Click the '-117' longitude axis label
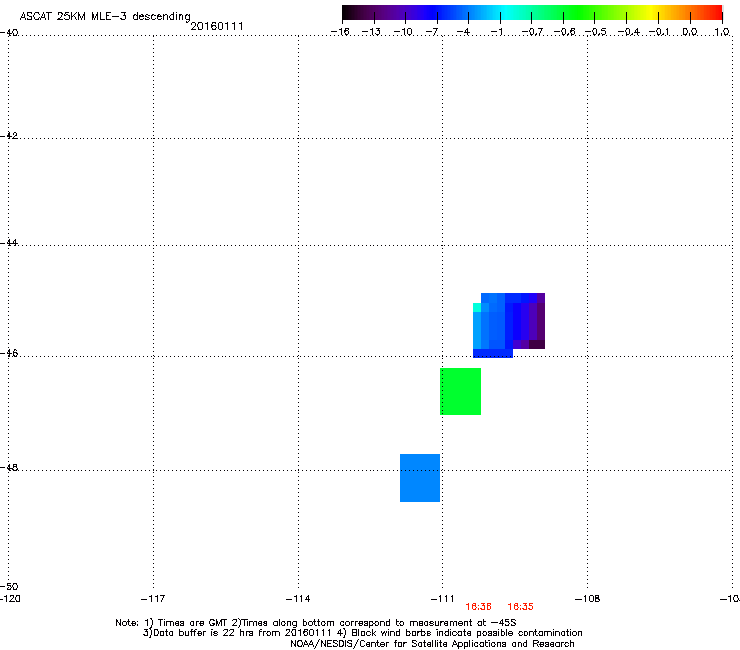This screenshot has height=650, width=740. click(153, 599)
